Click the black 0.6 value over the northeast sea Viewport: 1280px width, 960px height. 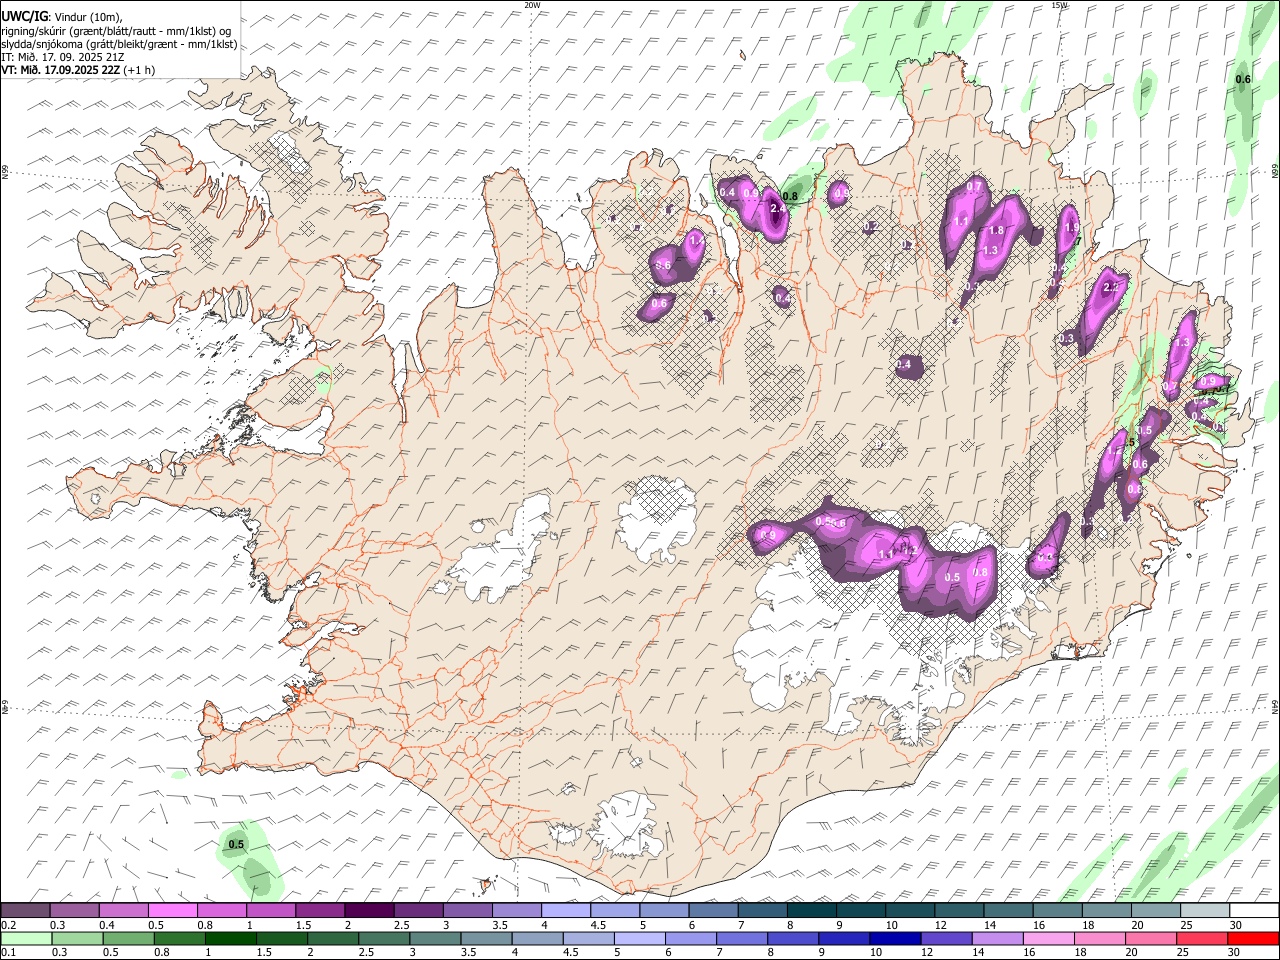(1243, 80)
